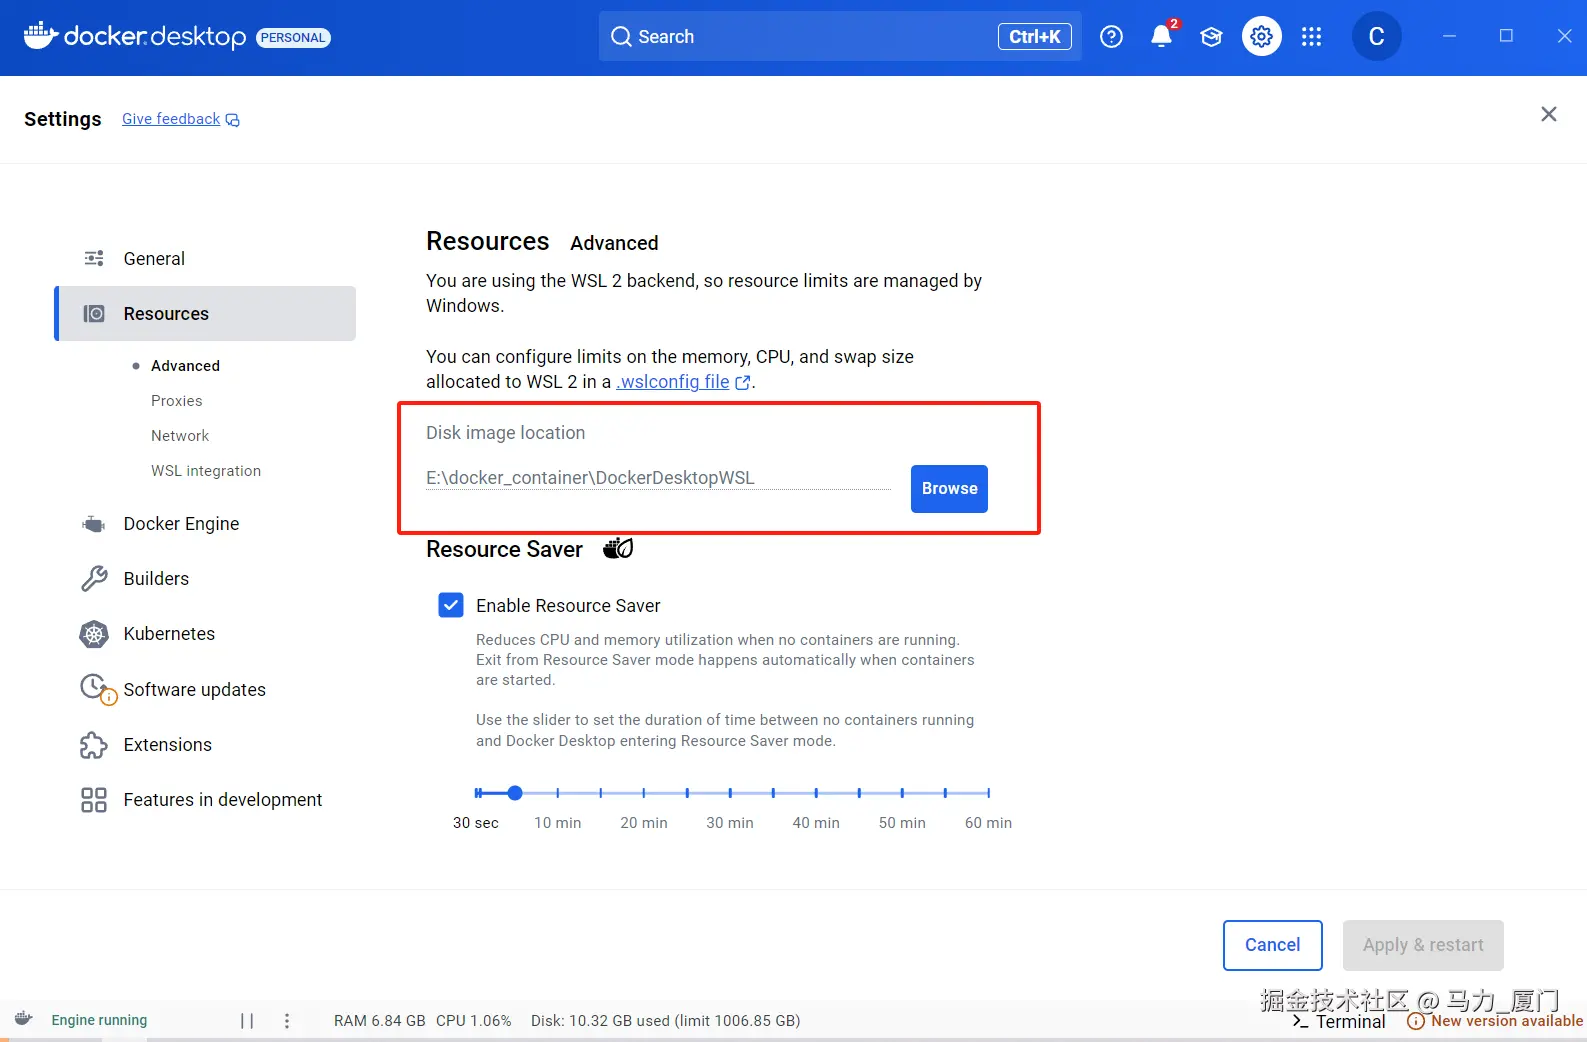The width and height of the screenshot is (1587, 1042).
Task: Click the CPU 1.06% status entry
Action: tap(474, 1021)
